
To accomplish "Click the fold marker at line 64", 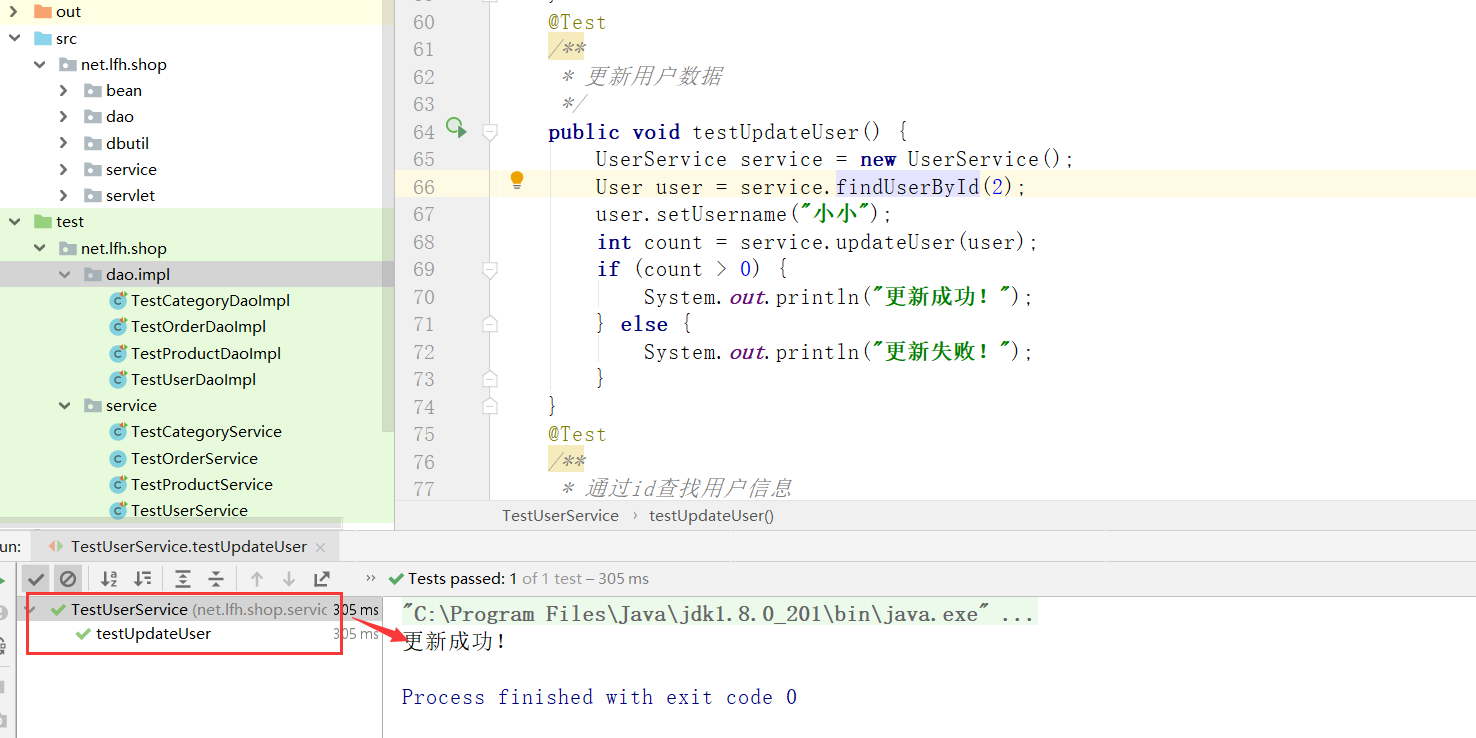I will point(490,131).
